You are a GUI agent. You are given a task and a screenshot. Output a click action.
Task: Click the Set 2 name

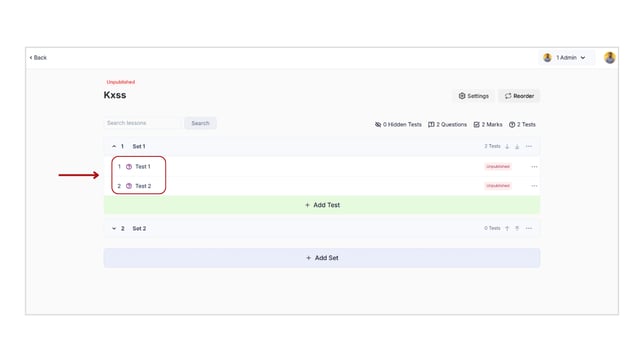139,228
